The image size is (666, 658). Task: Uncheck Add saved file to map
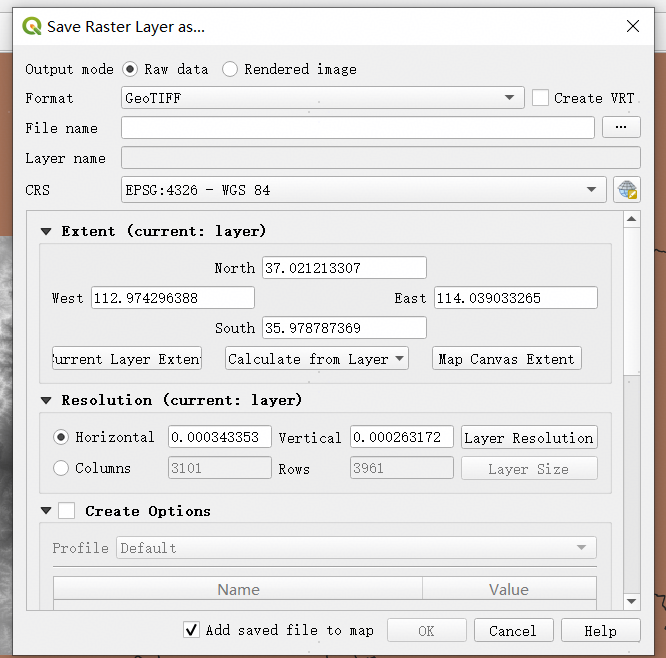[192, 630]
